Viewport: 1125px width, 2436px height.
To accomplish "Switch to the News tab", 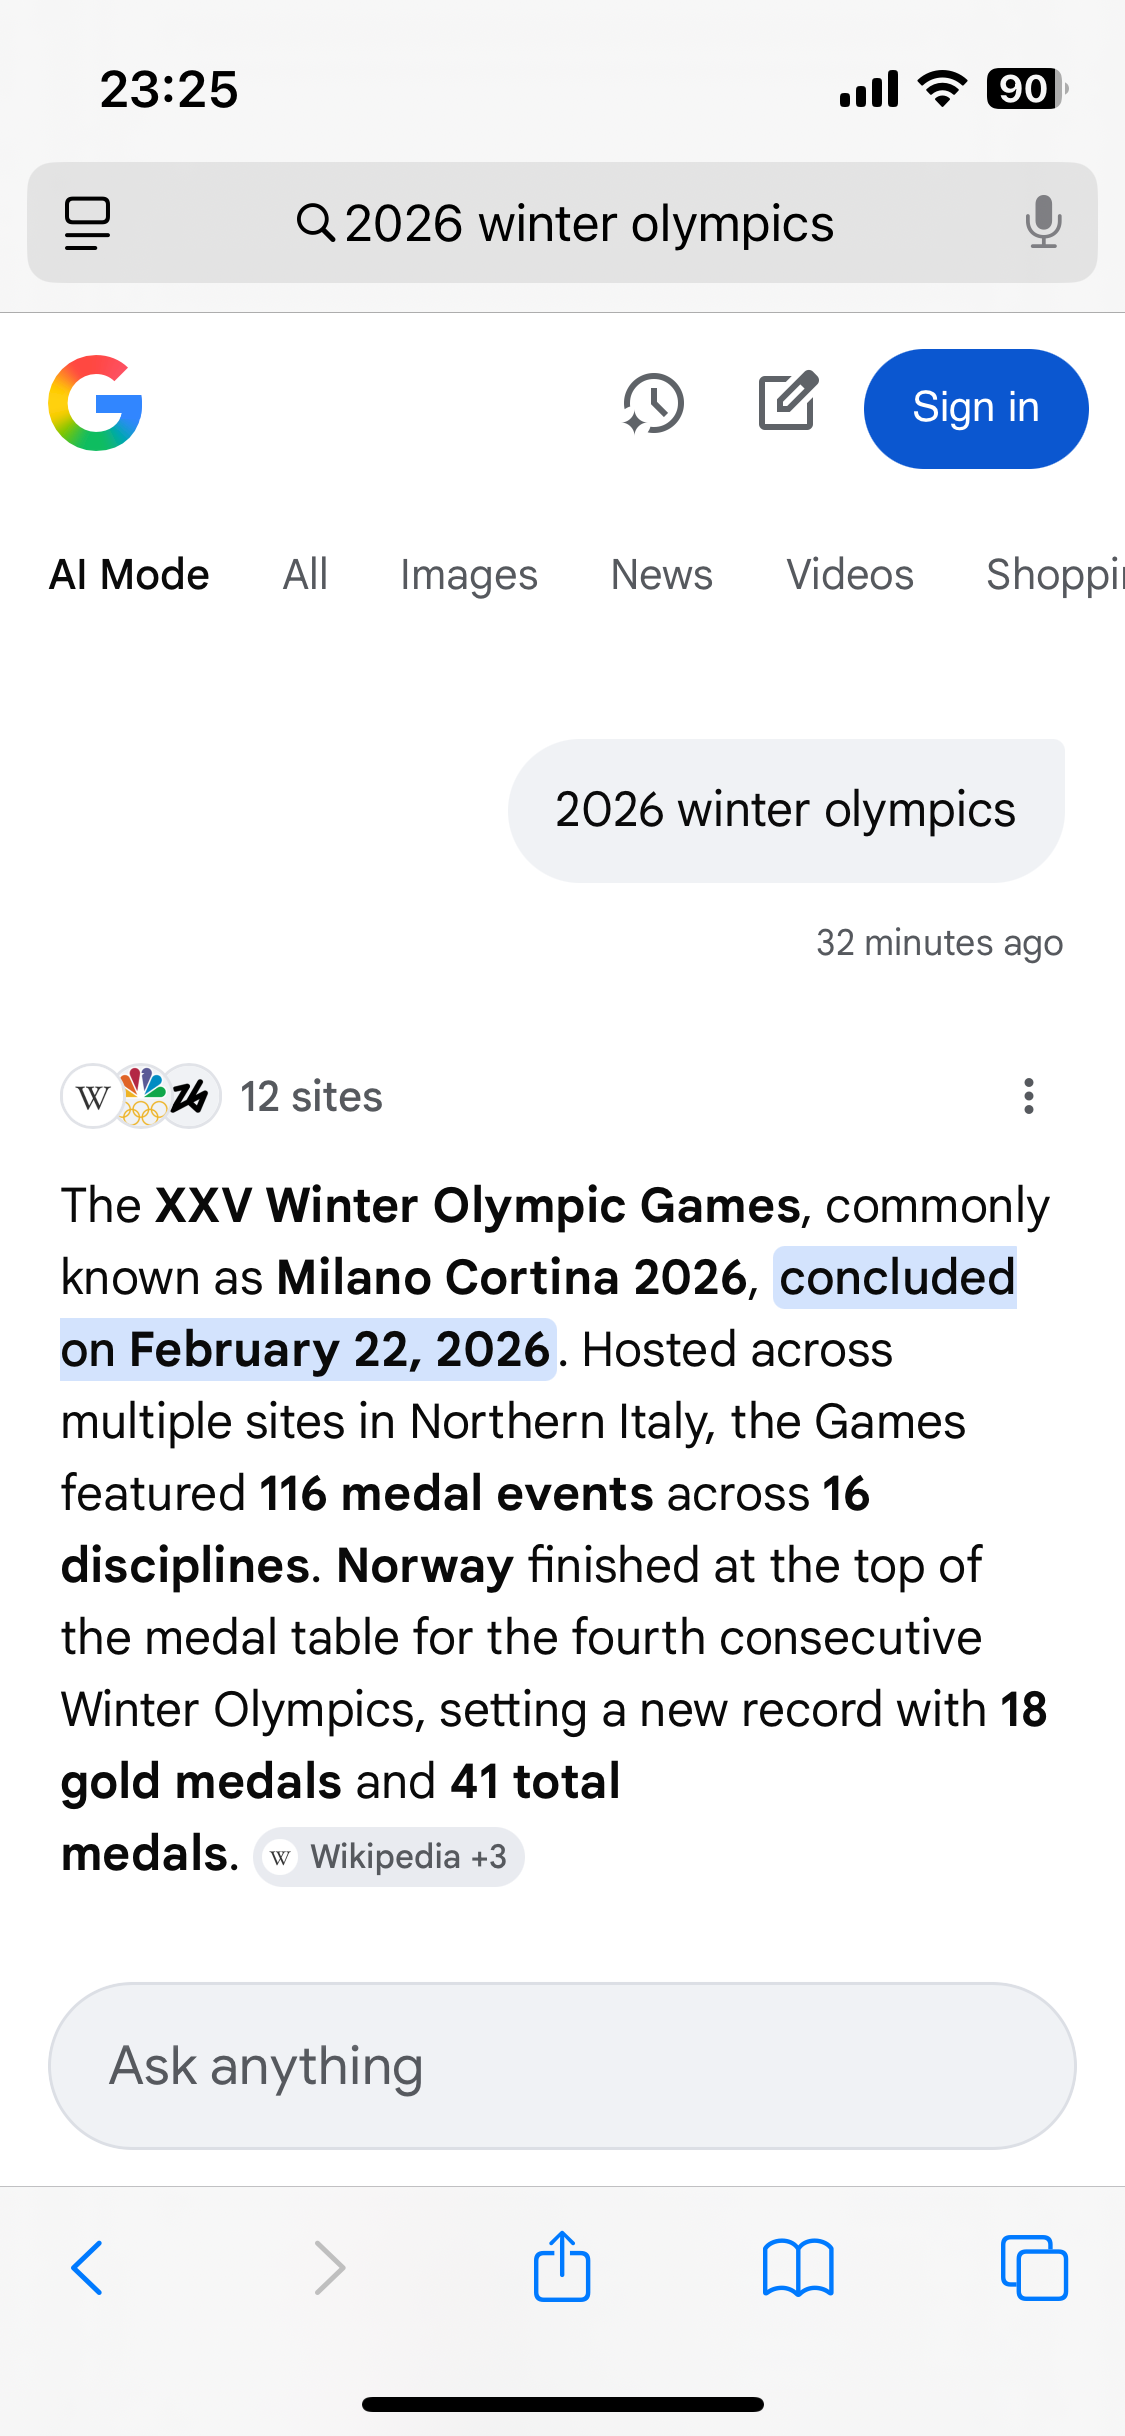I will click(661, 575).
